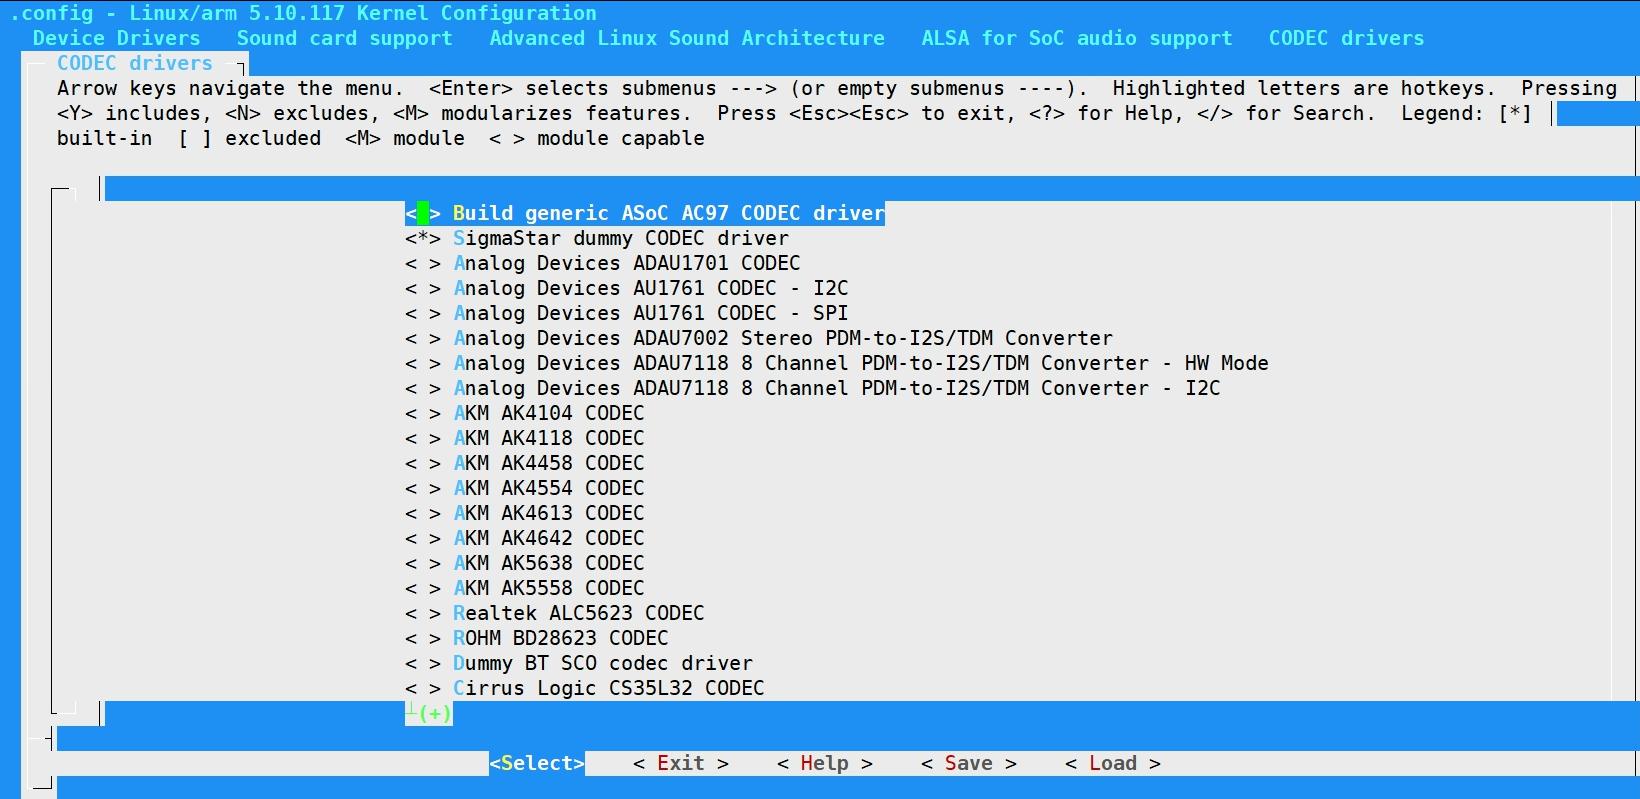Select AKM AK4613 CODEC entry
This screenshot has width=1640, height=799.
[549, 513]
